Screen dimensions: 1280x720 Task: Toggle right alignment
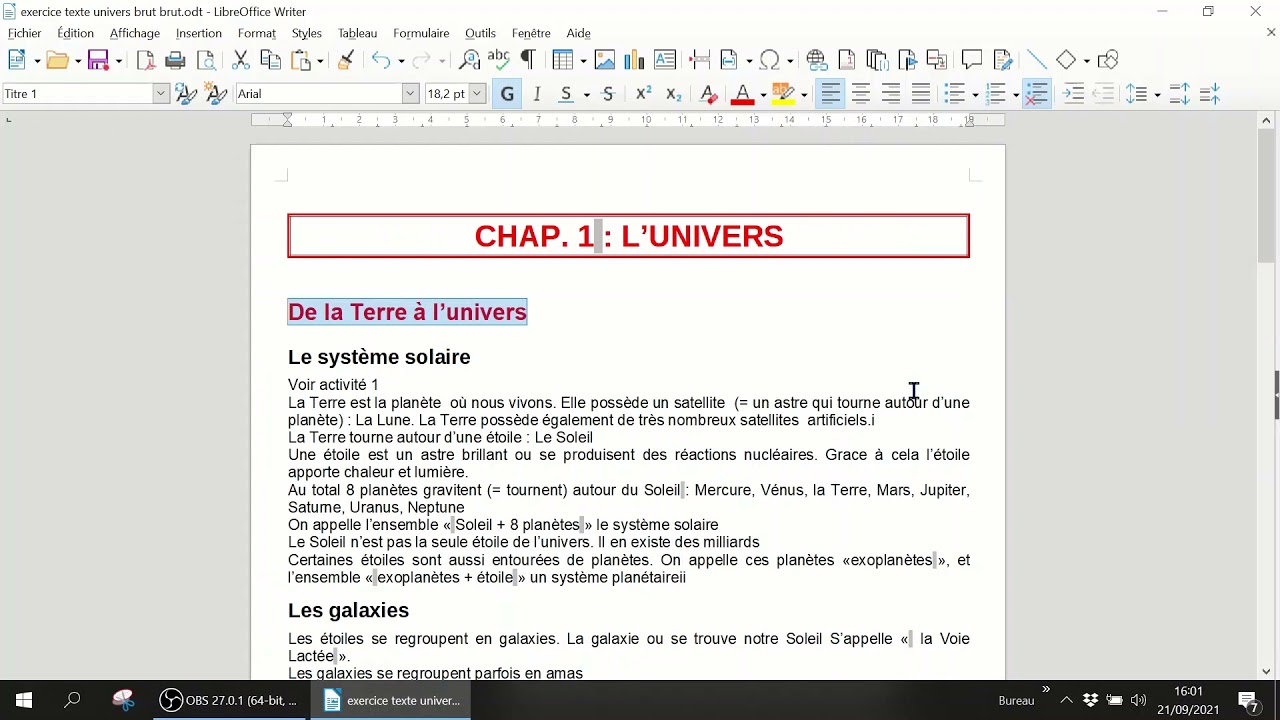click(x=890, y=94)
